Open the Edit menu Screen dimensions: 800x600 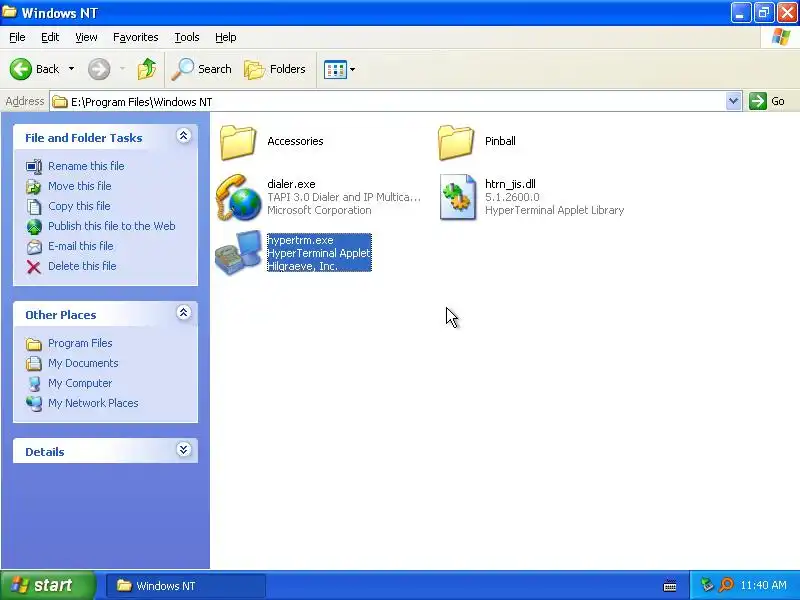click(x=50, y=37)
